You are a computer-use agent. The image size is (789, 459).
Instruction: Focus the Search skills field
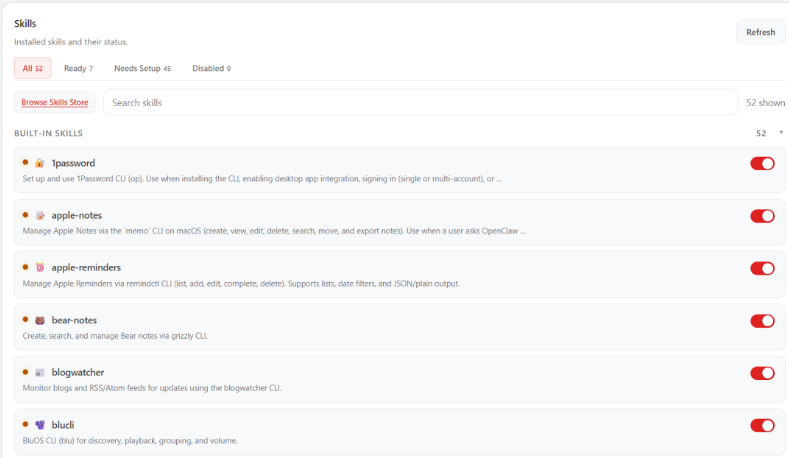click(420, 103)
